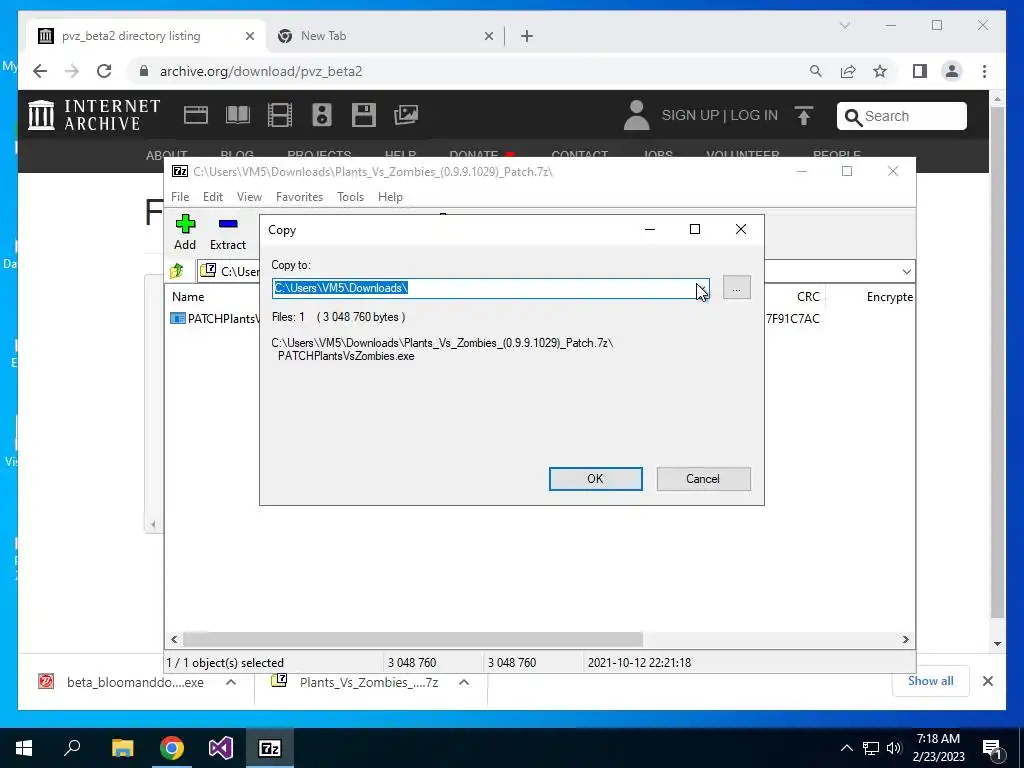Screen dimensions: 1024x768
Task: Open the Windows Start menu
Action: pyautogui.click(x=24, y=748)
